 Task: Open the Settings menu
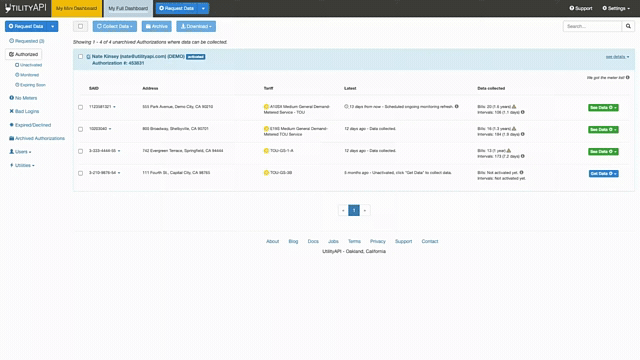pyautogui.click(x=616, y=8)
